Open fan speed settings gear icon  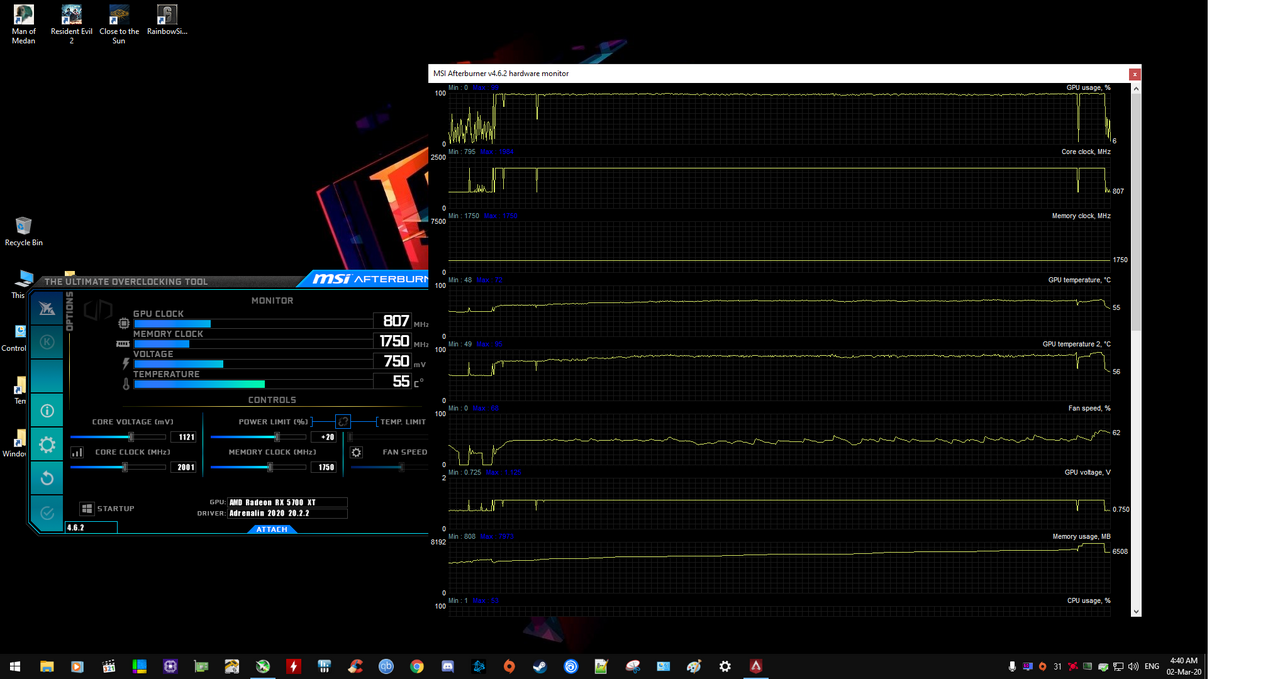point(357,452)
